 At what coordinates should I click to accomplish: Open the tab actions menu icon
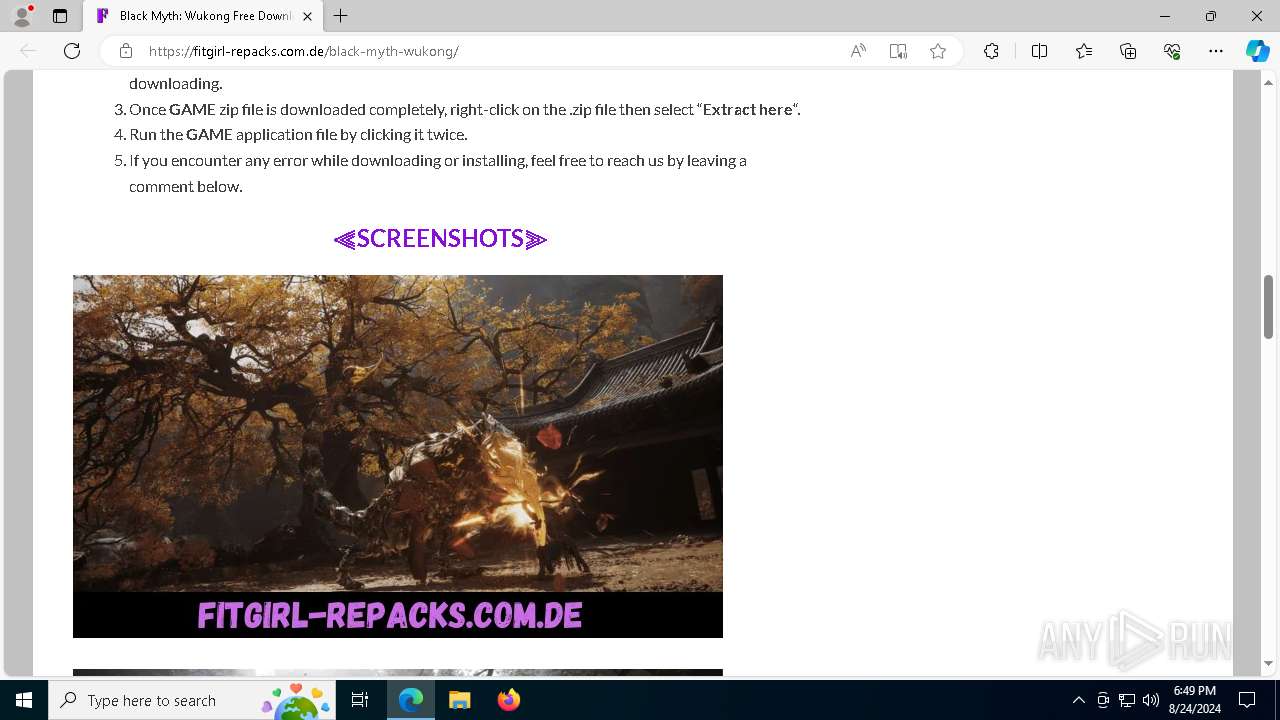click(x=60, y=16)
